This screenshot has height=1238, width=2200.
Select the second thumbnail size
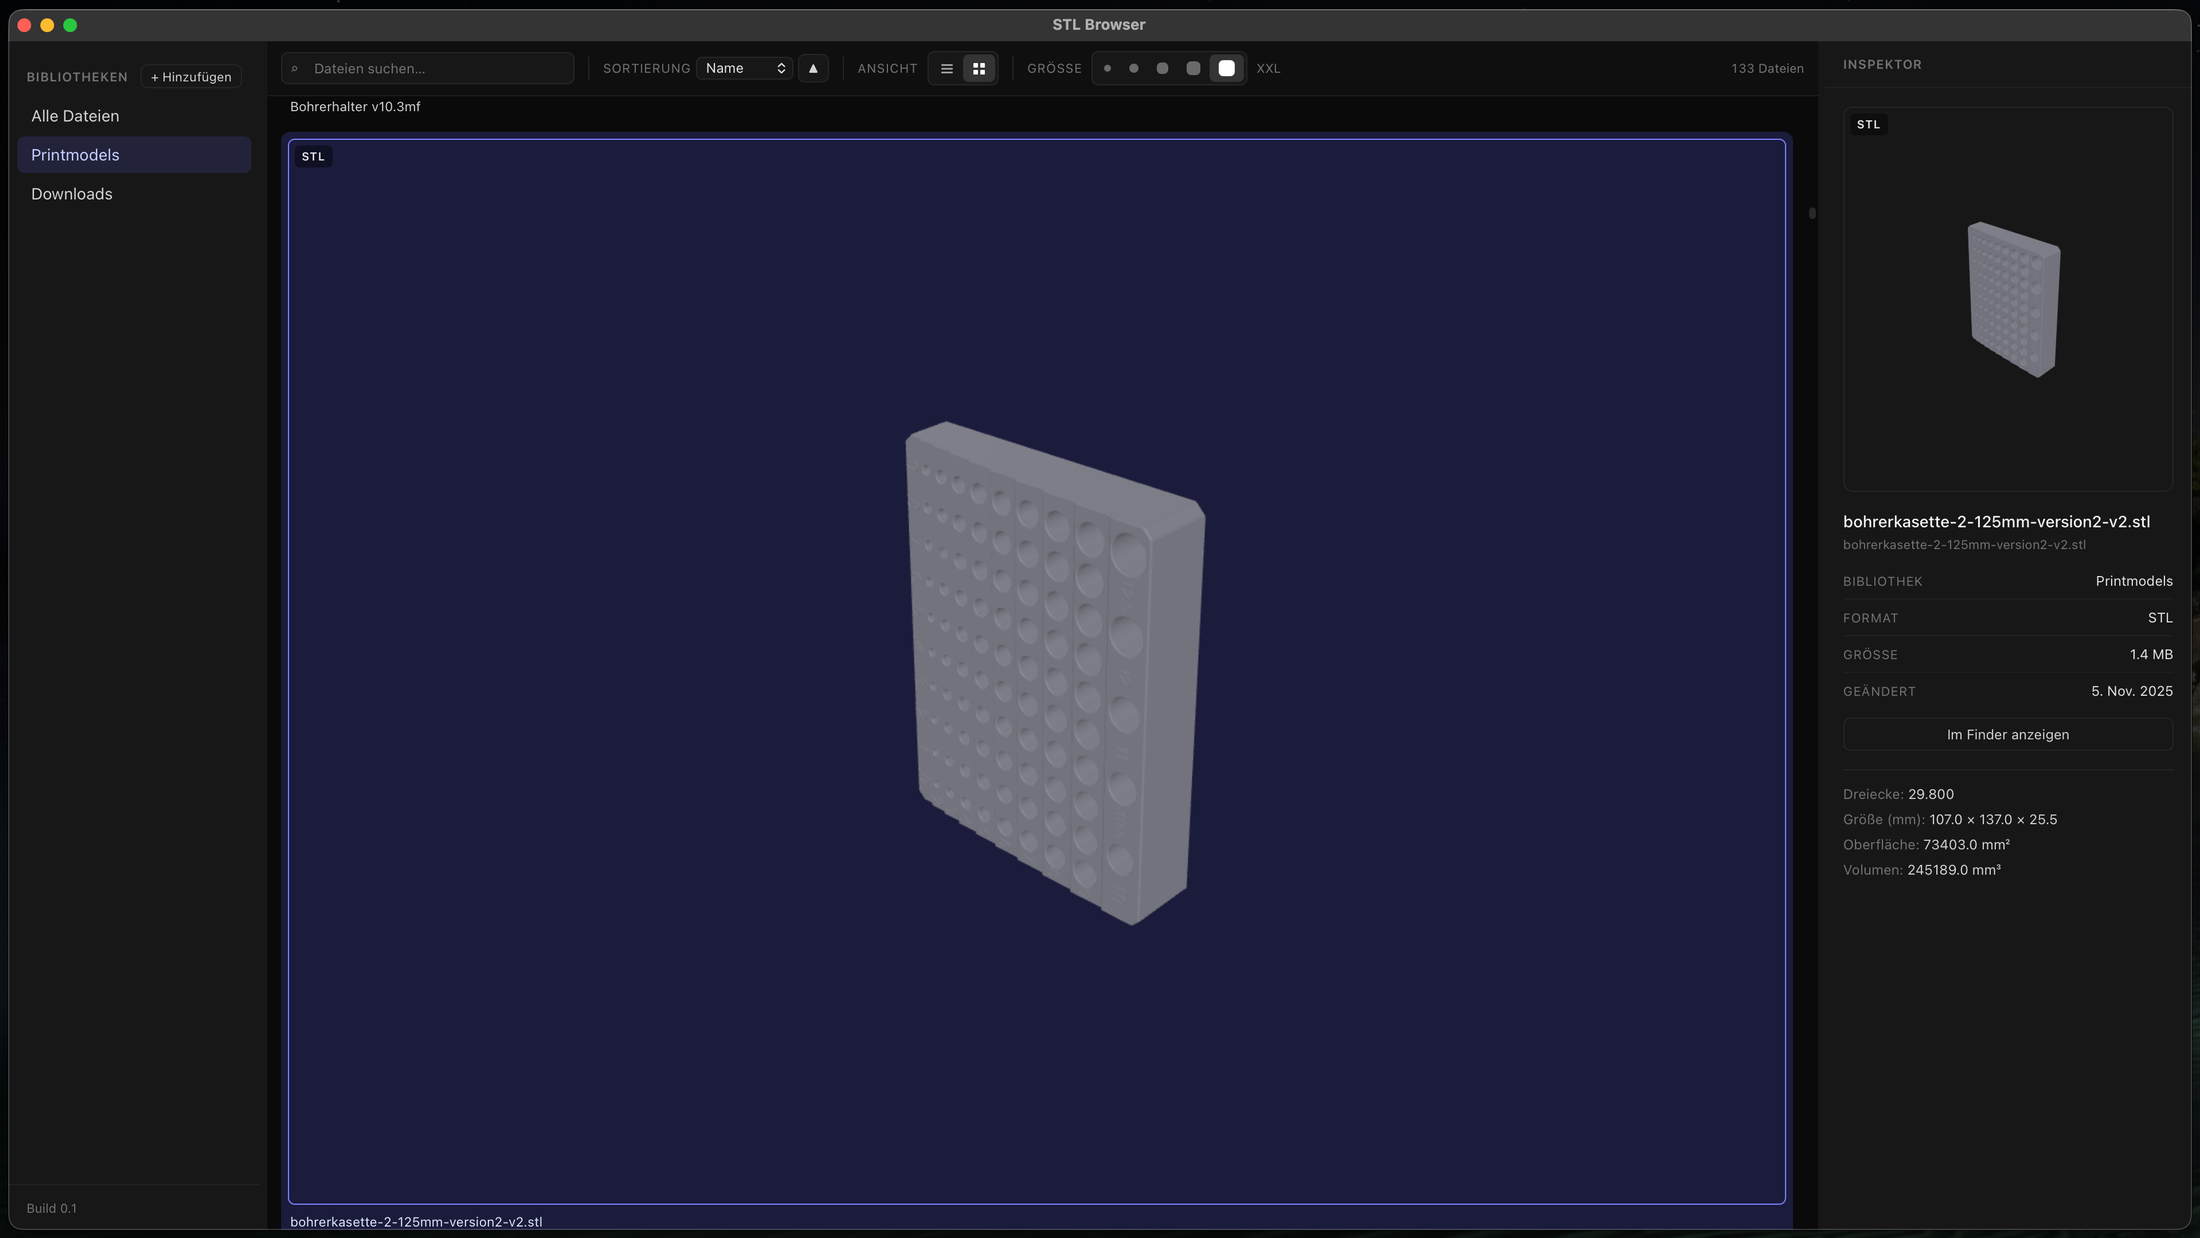(1134, 69)
